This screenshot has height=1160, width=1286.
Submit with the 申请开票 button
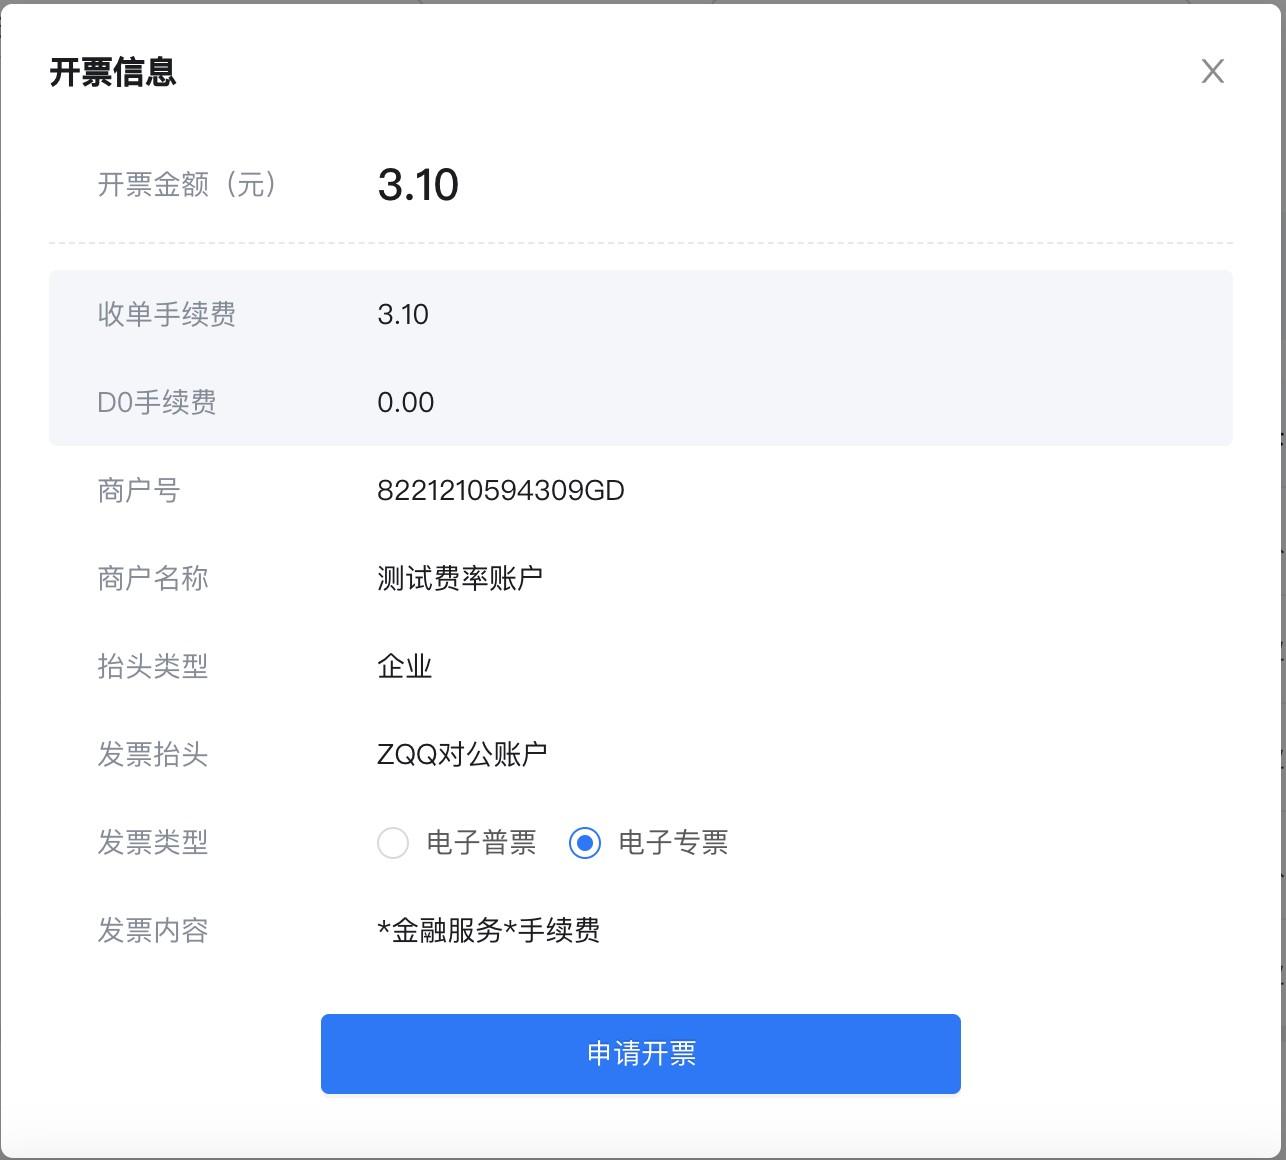[640, 1053]
